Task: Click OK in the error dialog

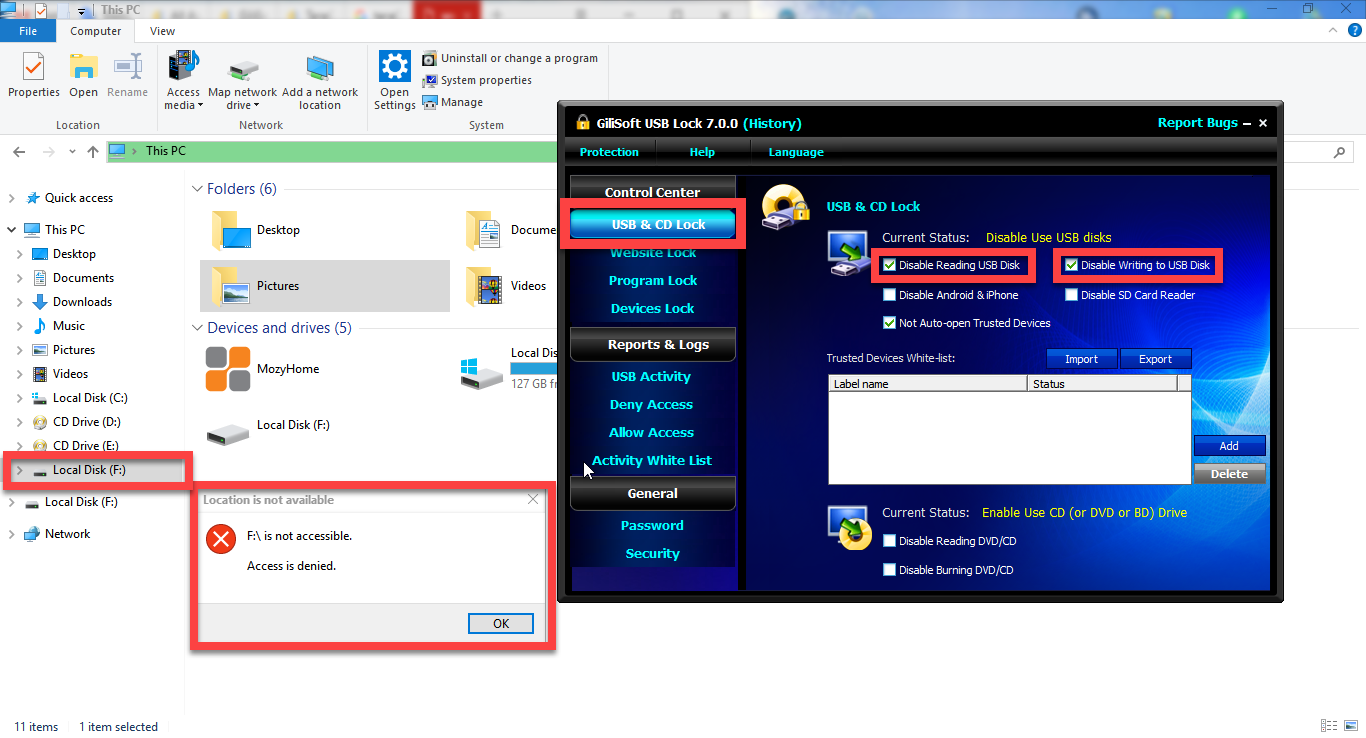Action: tap(501, 623)
